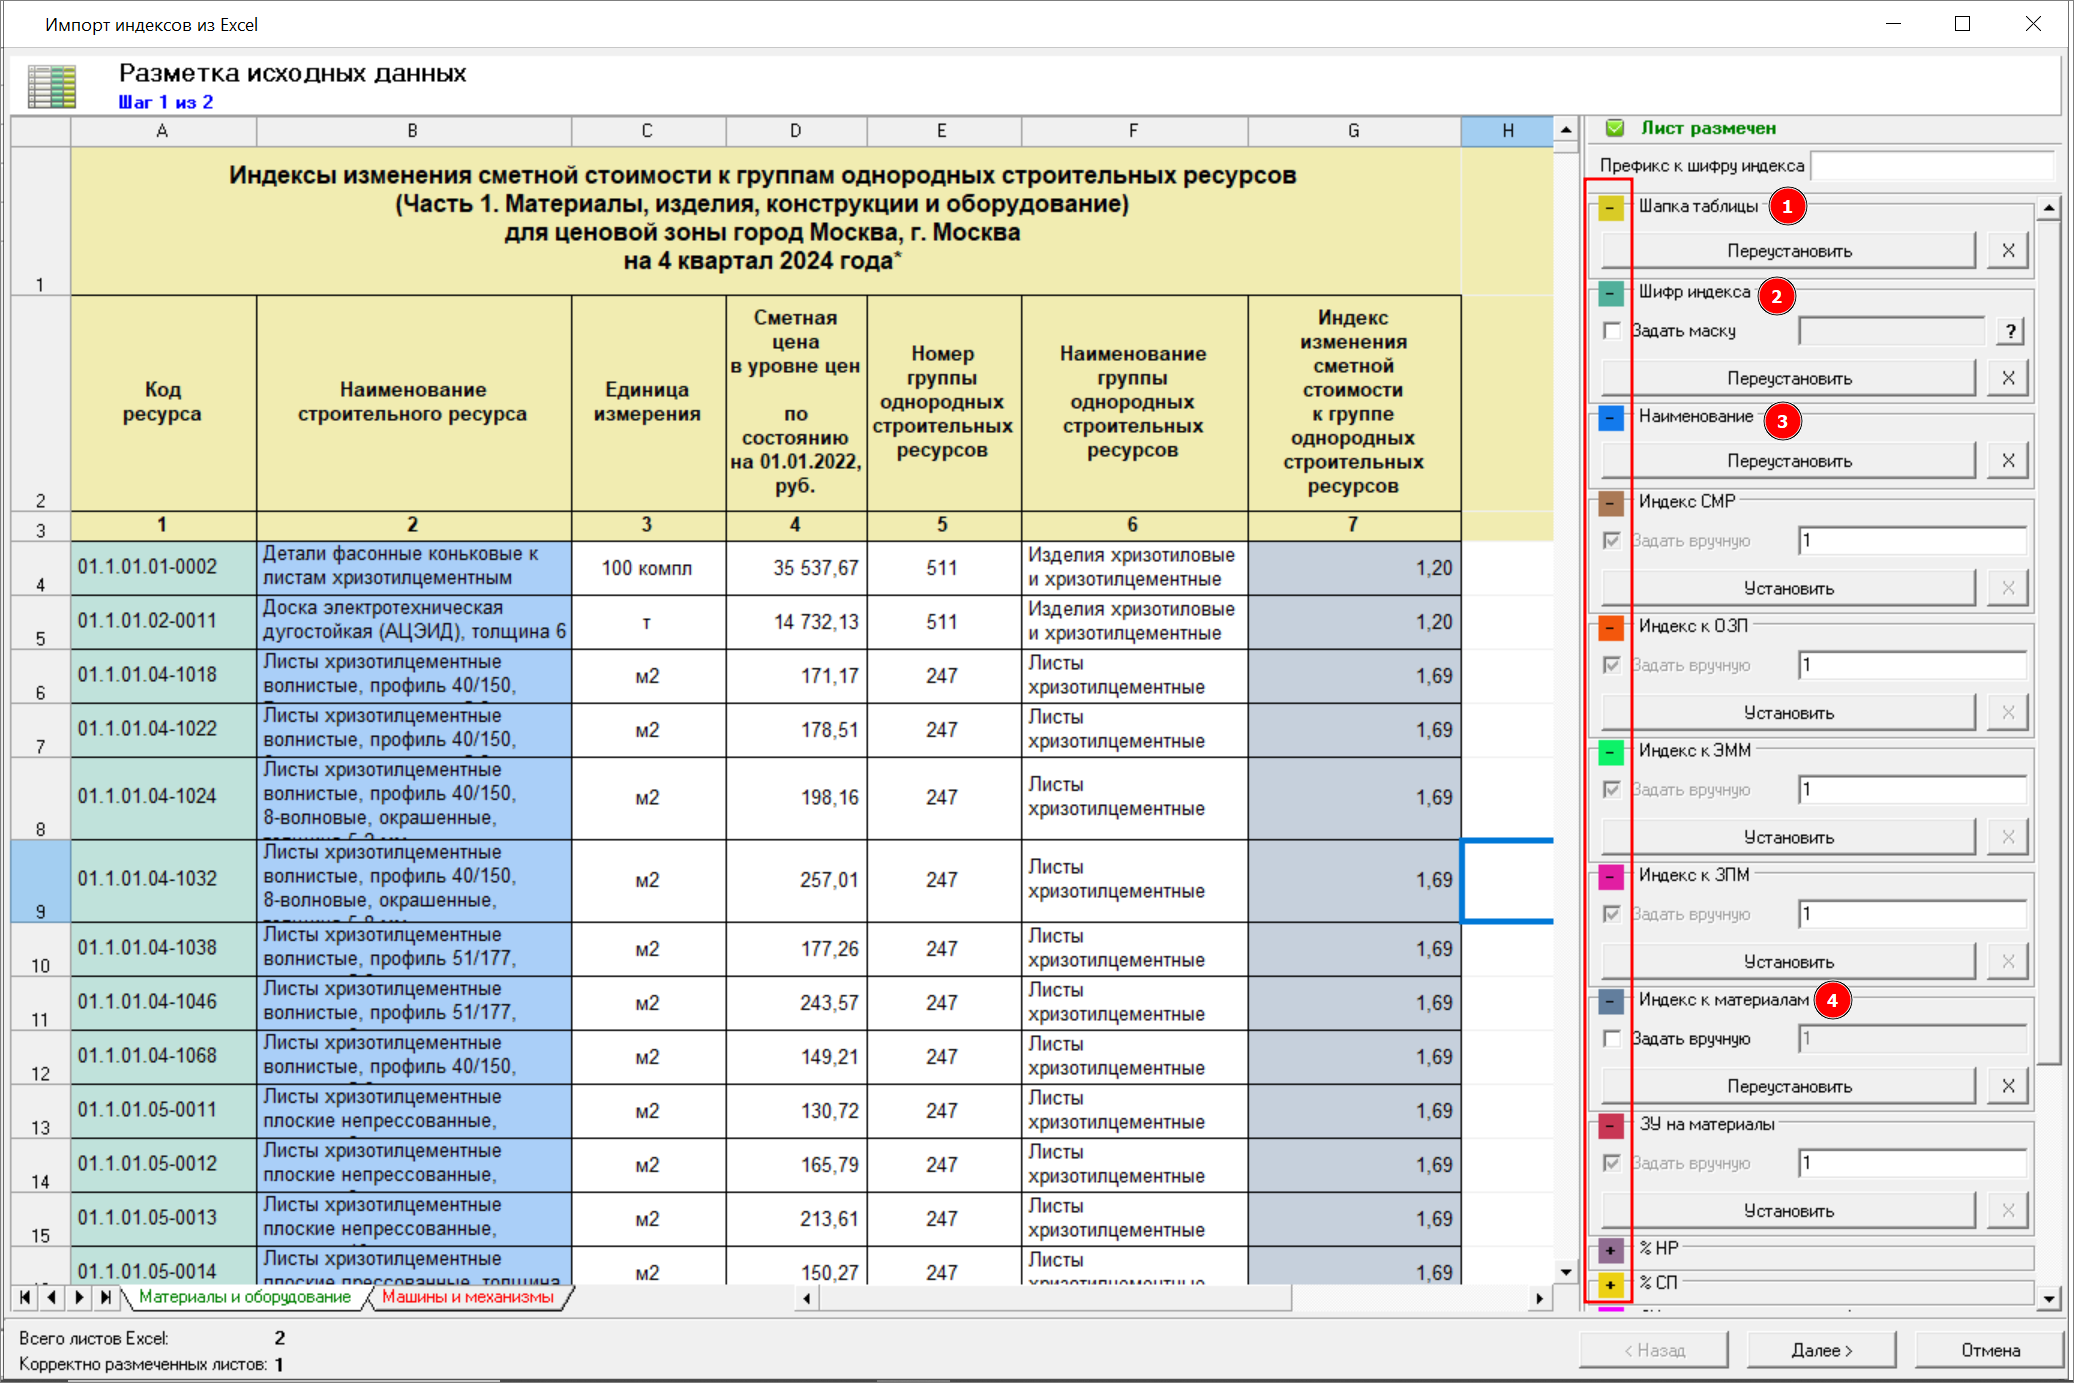2074x1383 pixels.
Task: Go to the previous Excel sheet
Action: click(52, 1297)
